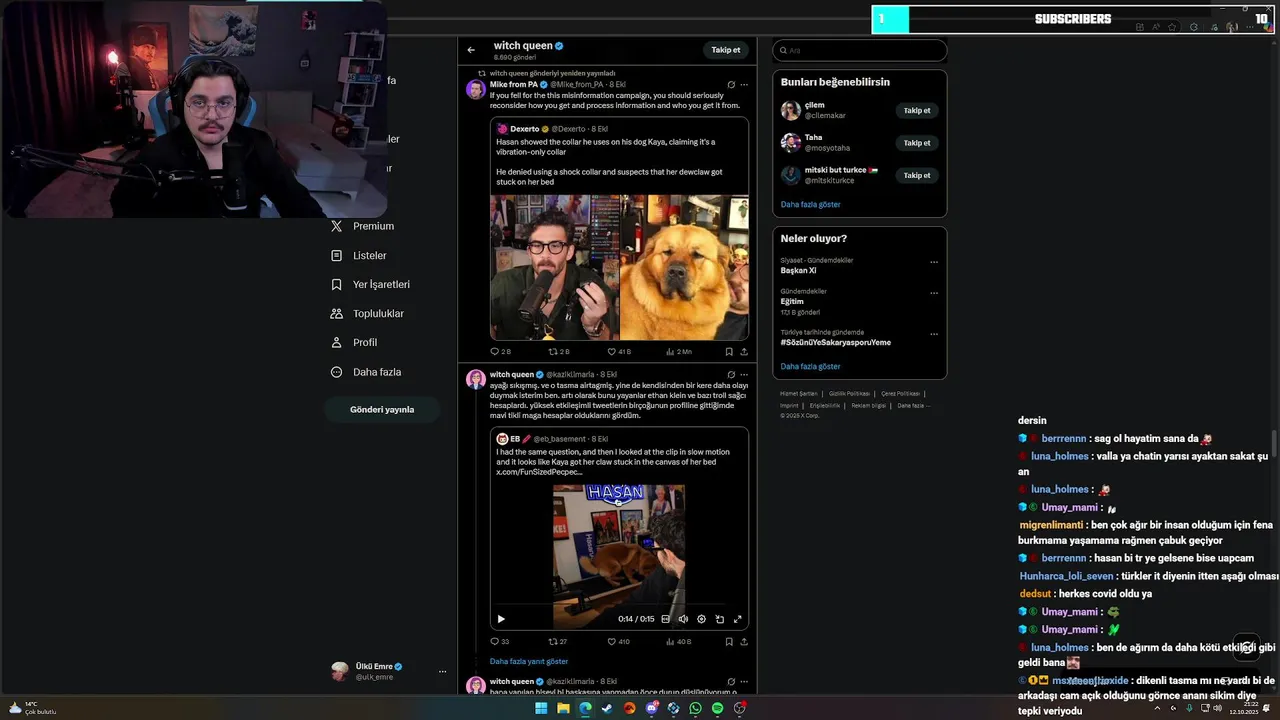Show hidden system tray icons
Viewport: 1280px width, 720px height.
[x=1158, y=708]
